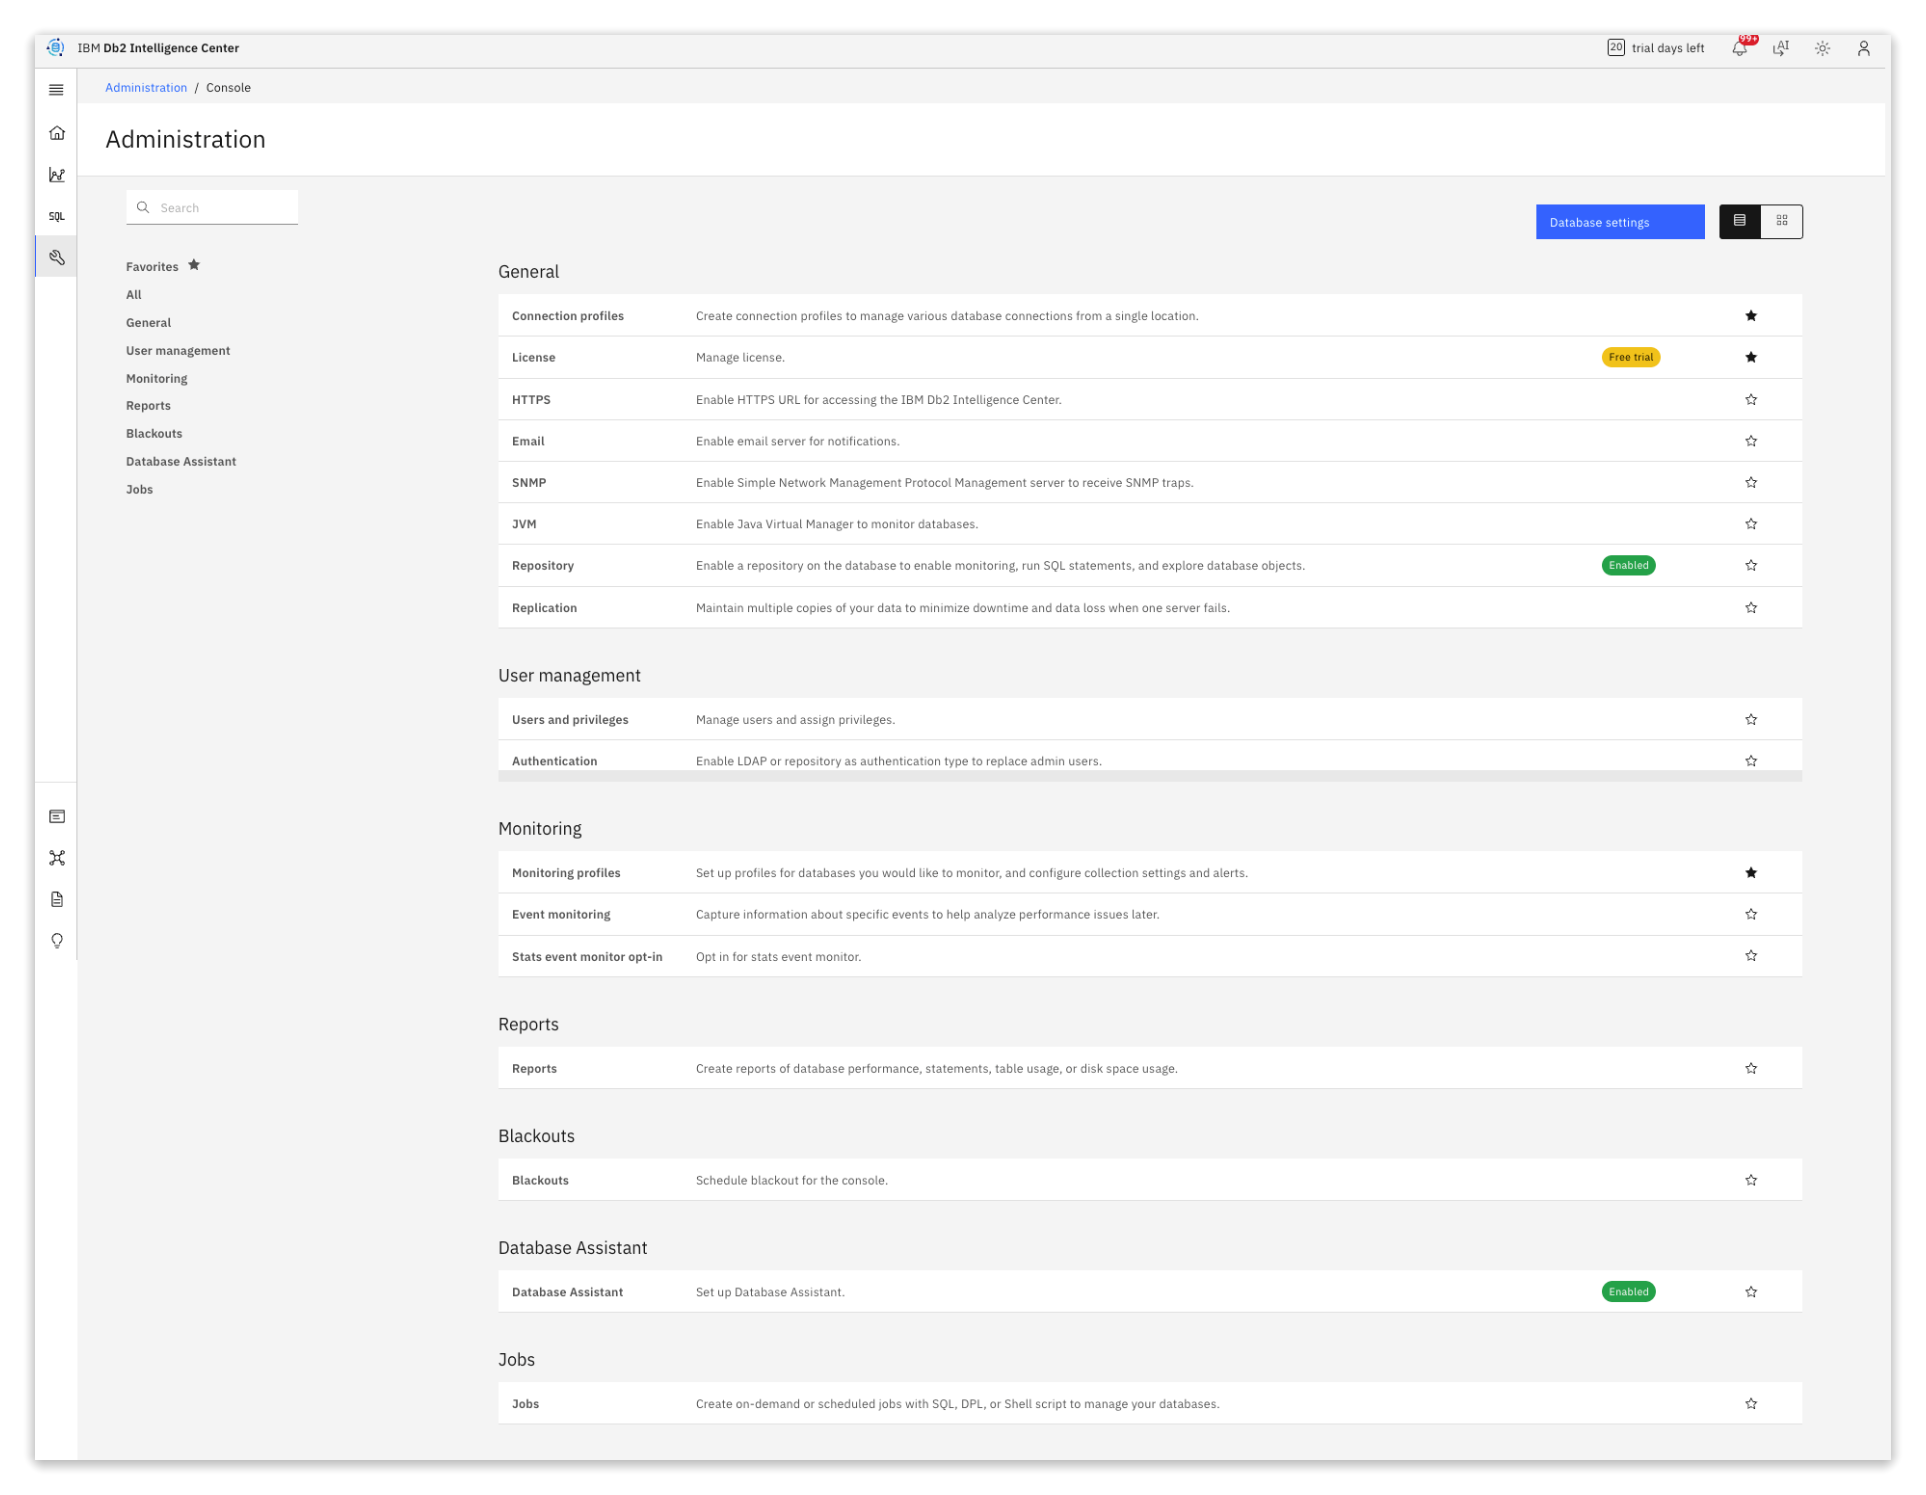1926x1495 pixels.
Task: Select Jobs category filter
Action: [139, 490]
